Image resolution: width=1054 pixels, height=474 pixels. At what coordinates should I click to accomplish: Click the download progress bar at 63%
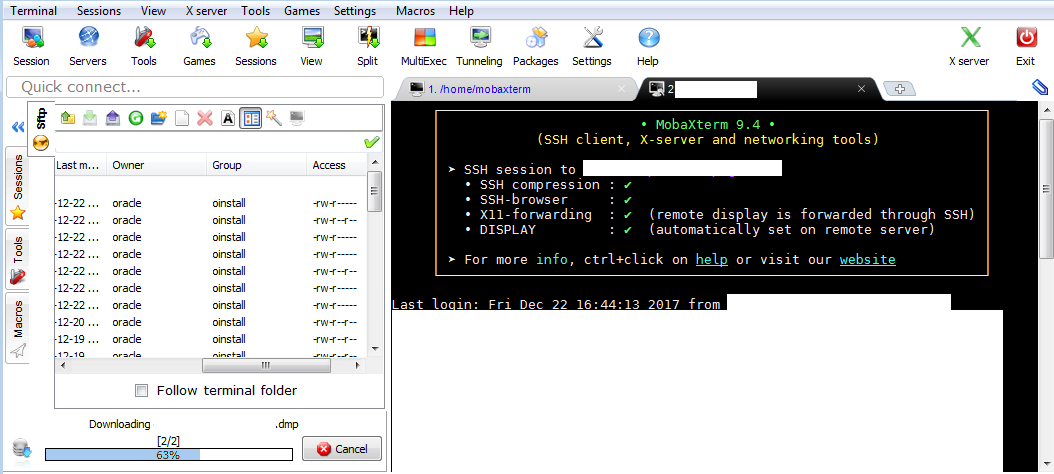(169, 455)
